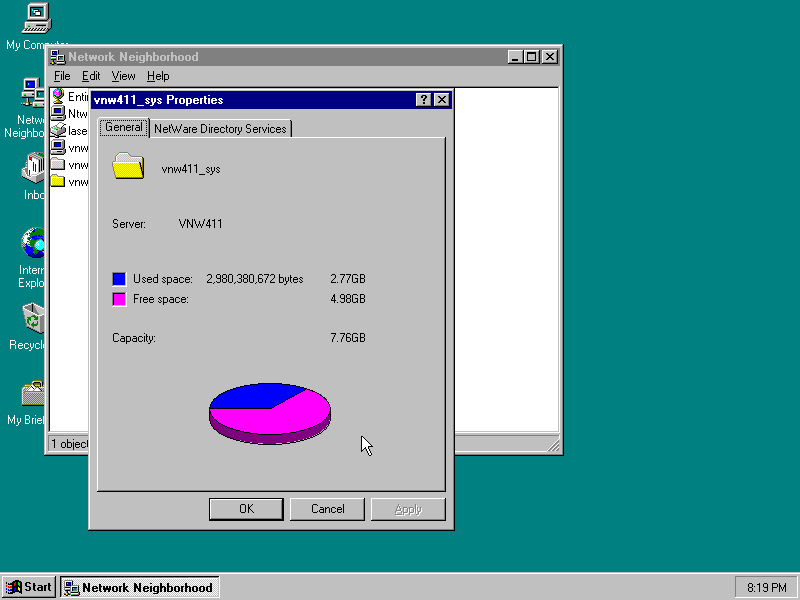The width and height of the screenshot is (800, 600).
Task: Select the lase printer icon in list
Action: point(58,131)
